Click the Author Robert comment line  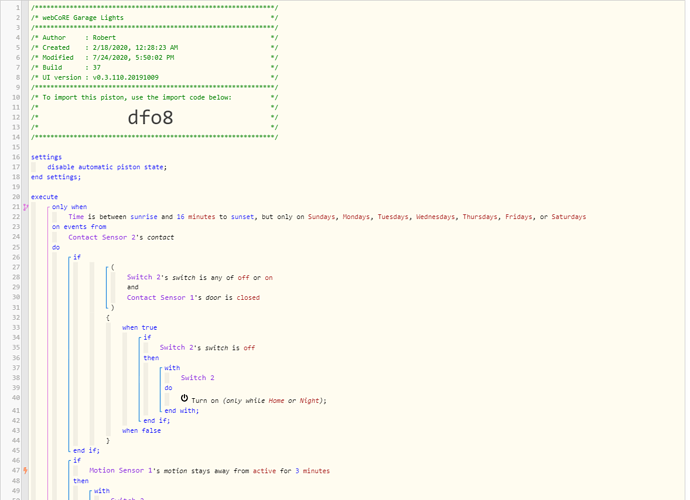pyautogui.click(x=154, y=37)
